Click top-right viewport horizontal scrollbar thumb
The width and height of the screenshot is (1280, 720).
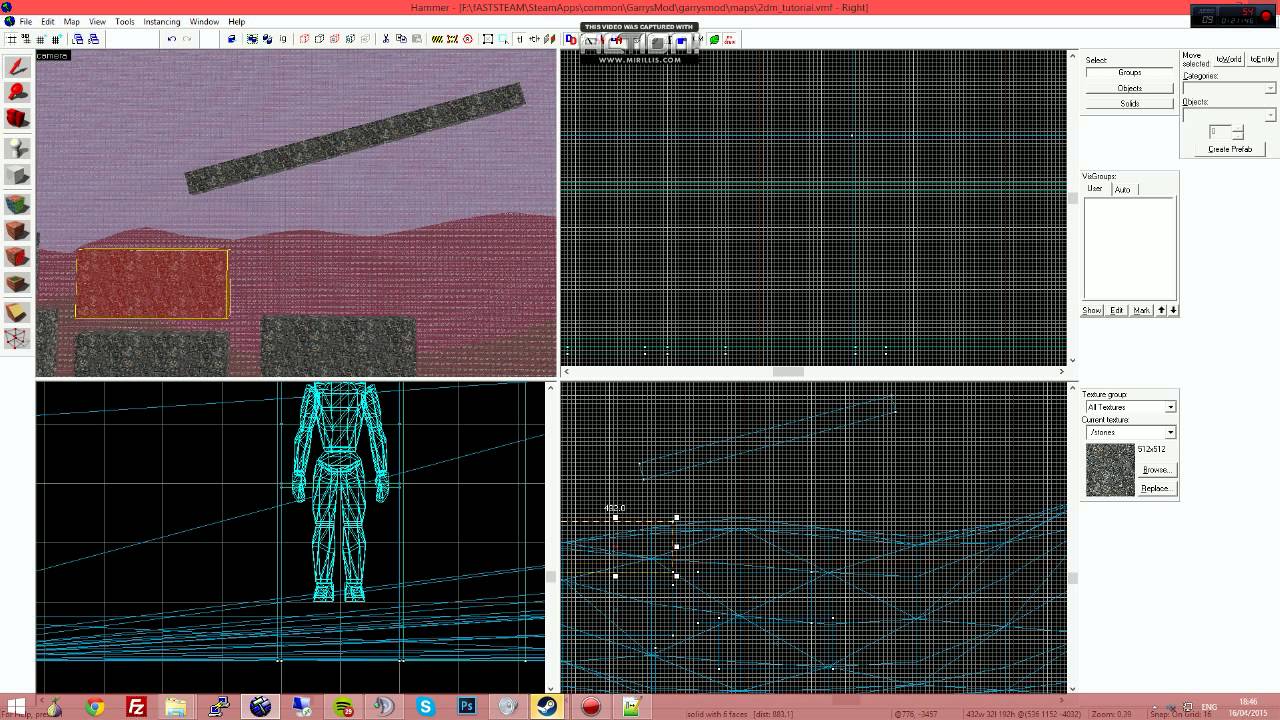coord(788,372)
